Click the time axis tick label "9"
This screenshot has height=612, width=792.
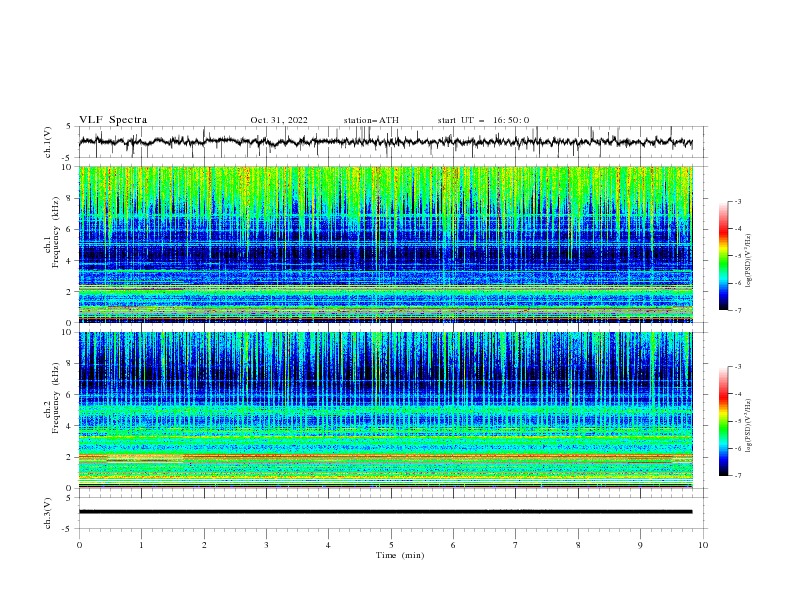[x=640, y=545]
